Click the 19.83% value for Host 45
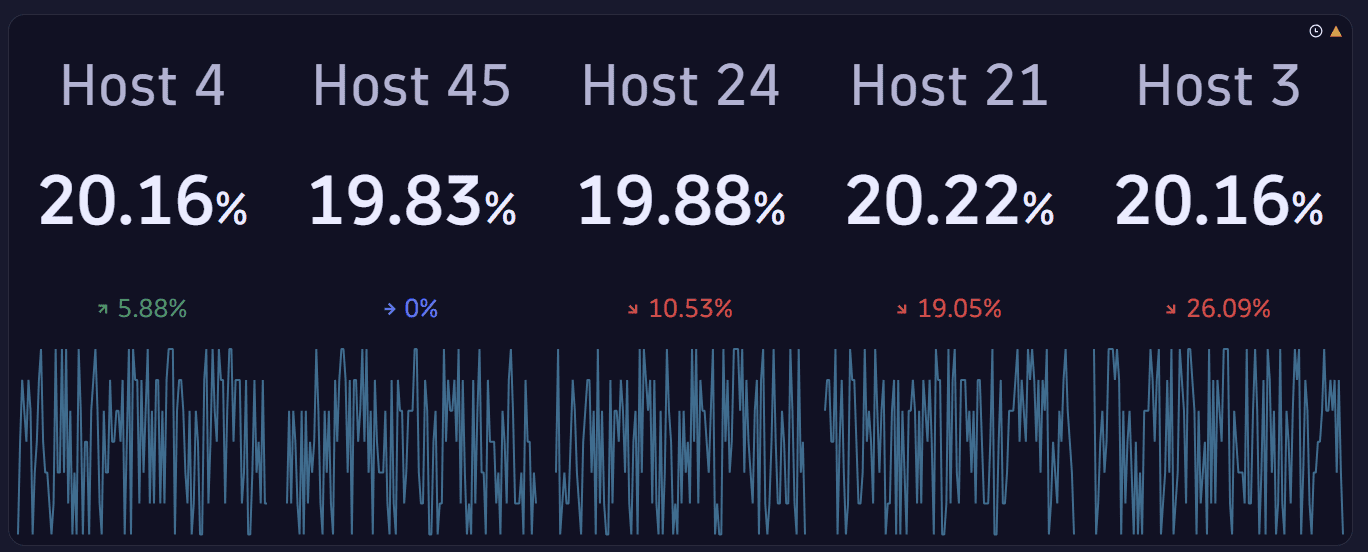This screenshot has height=552, width=1368. (412, 202)
